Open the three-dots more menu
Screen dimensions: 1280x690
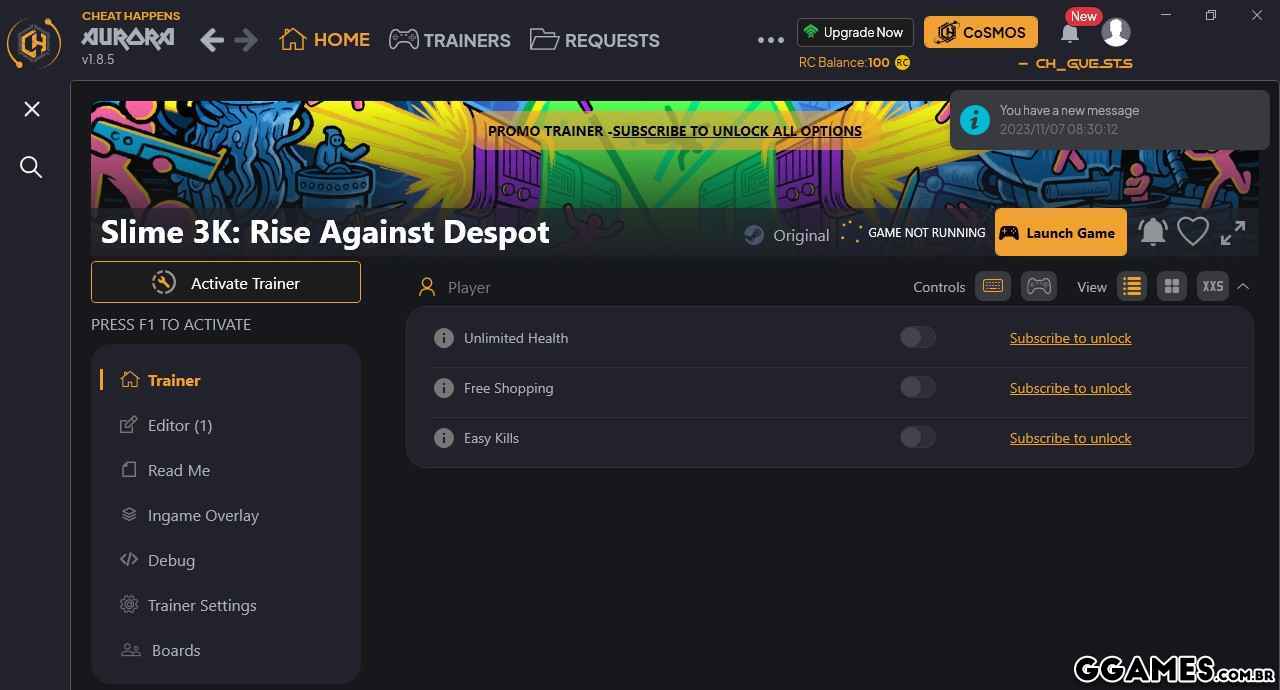coord(771,40)
